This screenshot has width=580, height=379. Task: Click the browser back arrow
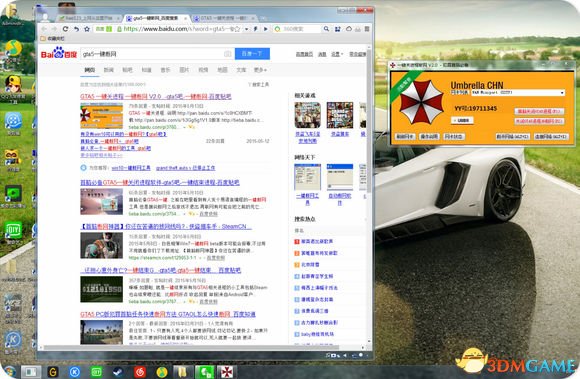coord(44,29)
